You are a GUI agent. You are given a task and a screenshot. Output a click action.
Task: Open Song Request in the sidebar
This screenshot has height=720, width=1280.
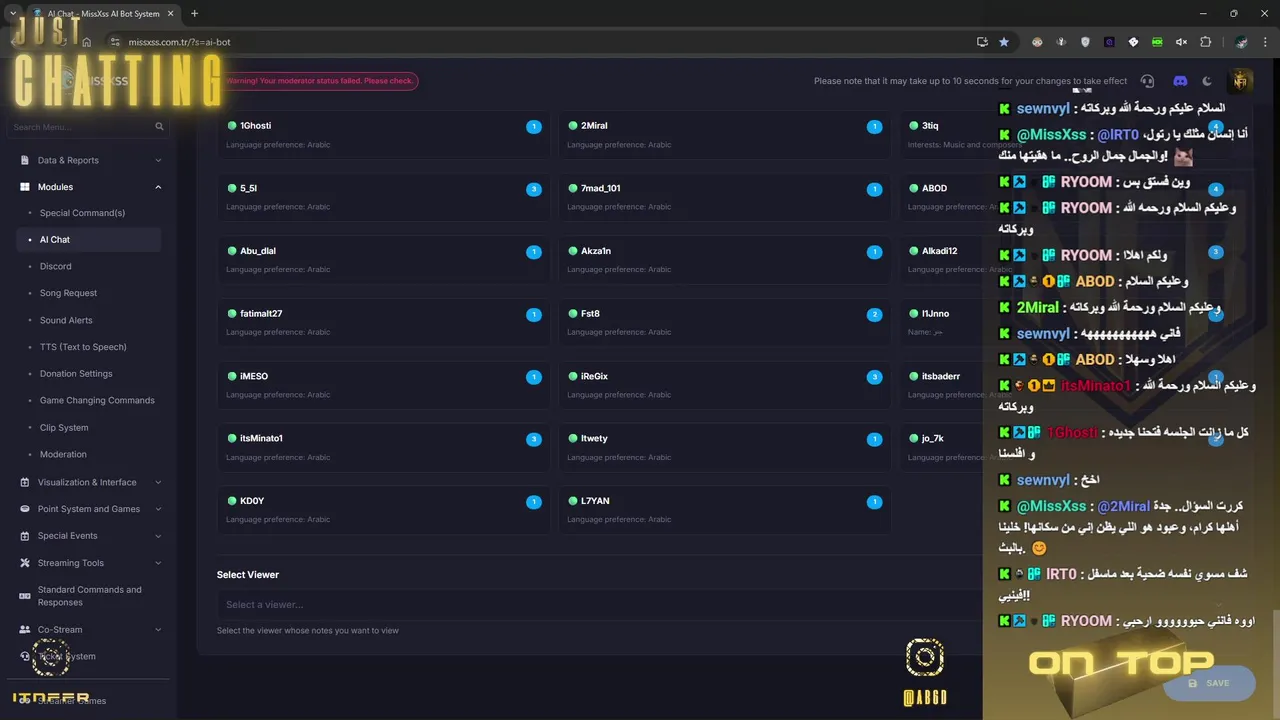[x=68, y=293]
